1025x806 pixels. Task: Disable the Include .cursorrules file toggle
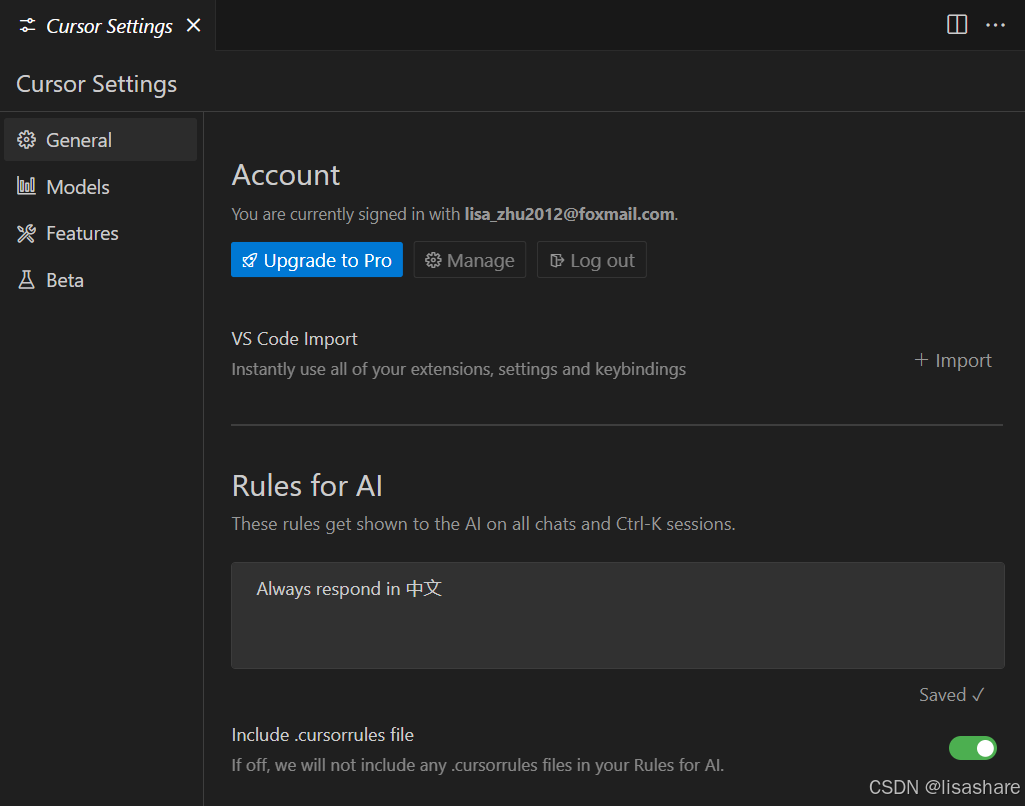pos(973,748)
